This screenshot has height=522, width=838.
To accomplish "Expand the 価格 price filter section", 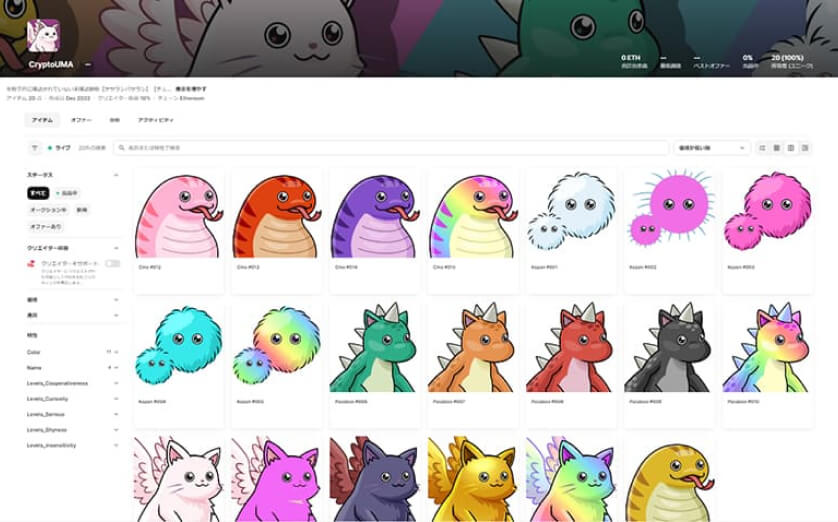I will point(73,300).
